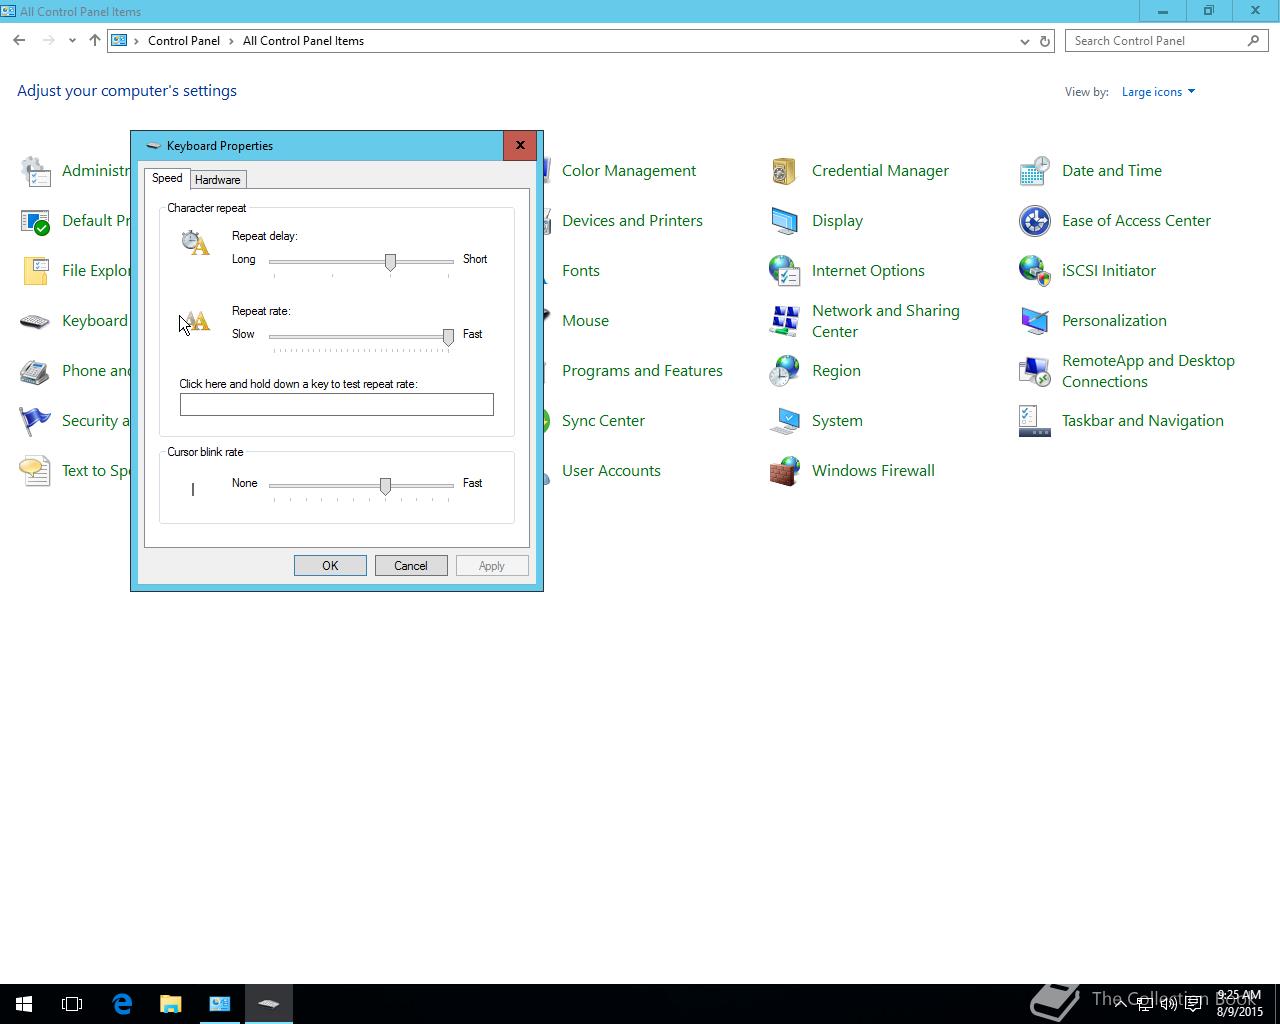Open the Display monitor icon

[784, 221]
